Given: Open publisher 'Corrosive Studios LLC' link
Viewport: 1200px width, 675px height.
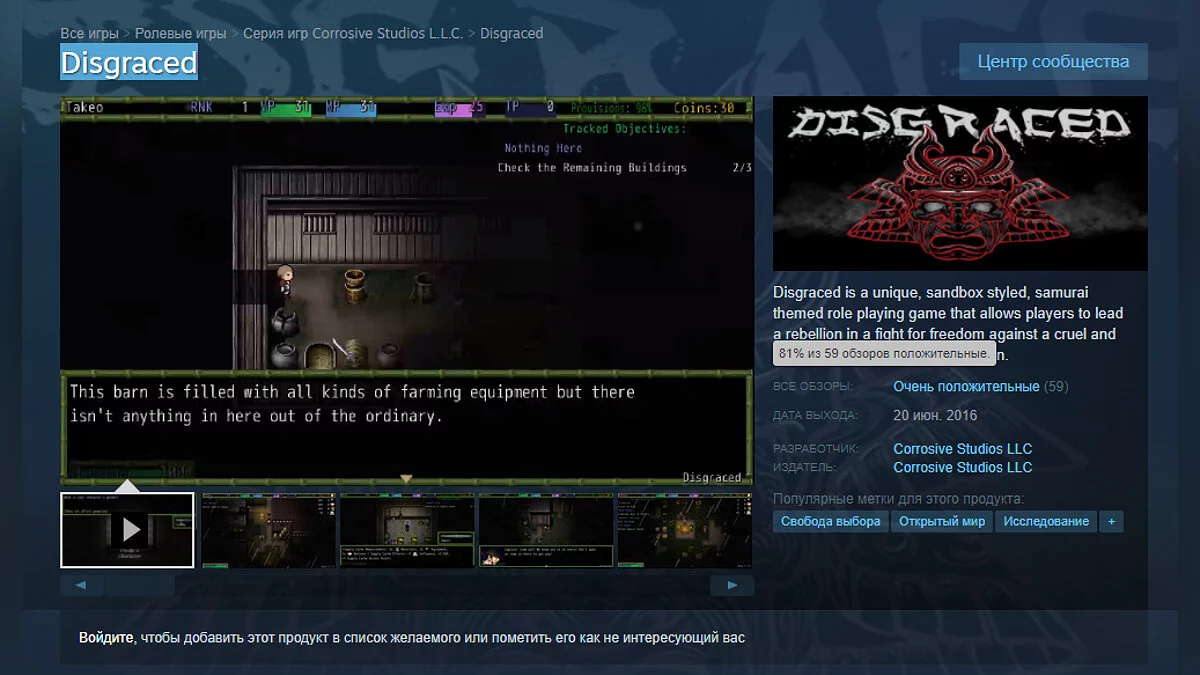Looking at the screenshot, I should click(962, 467).
